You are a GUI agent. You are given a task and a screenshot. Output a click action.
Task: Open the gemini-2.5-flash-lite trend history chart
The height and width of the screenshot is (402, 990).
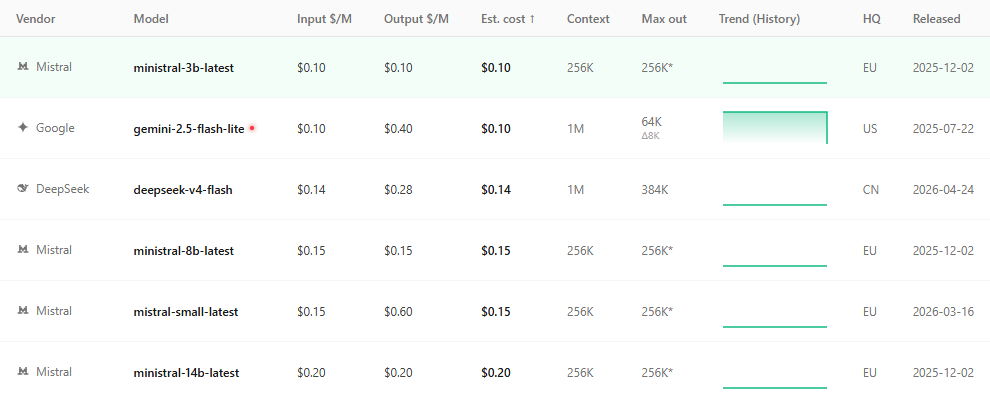point(775,127)
